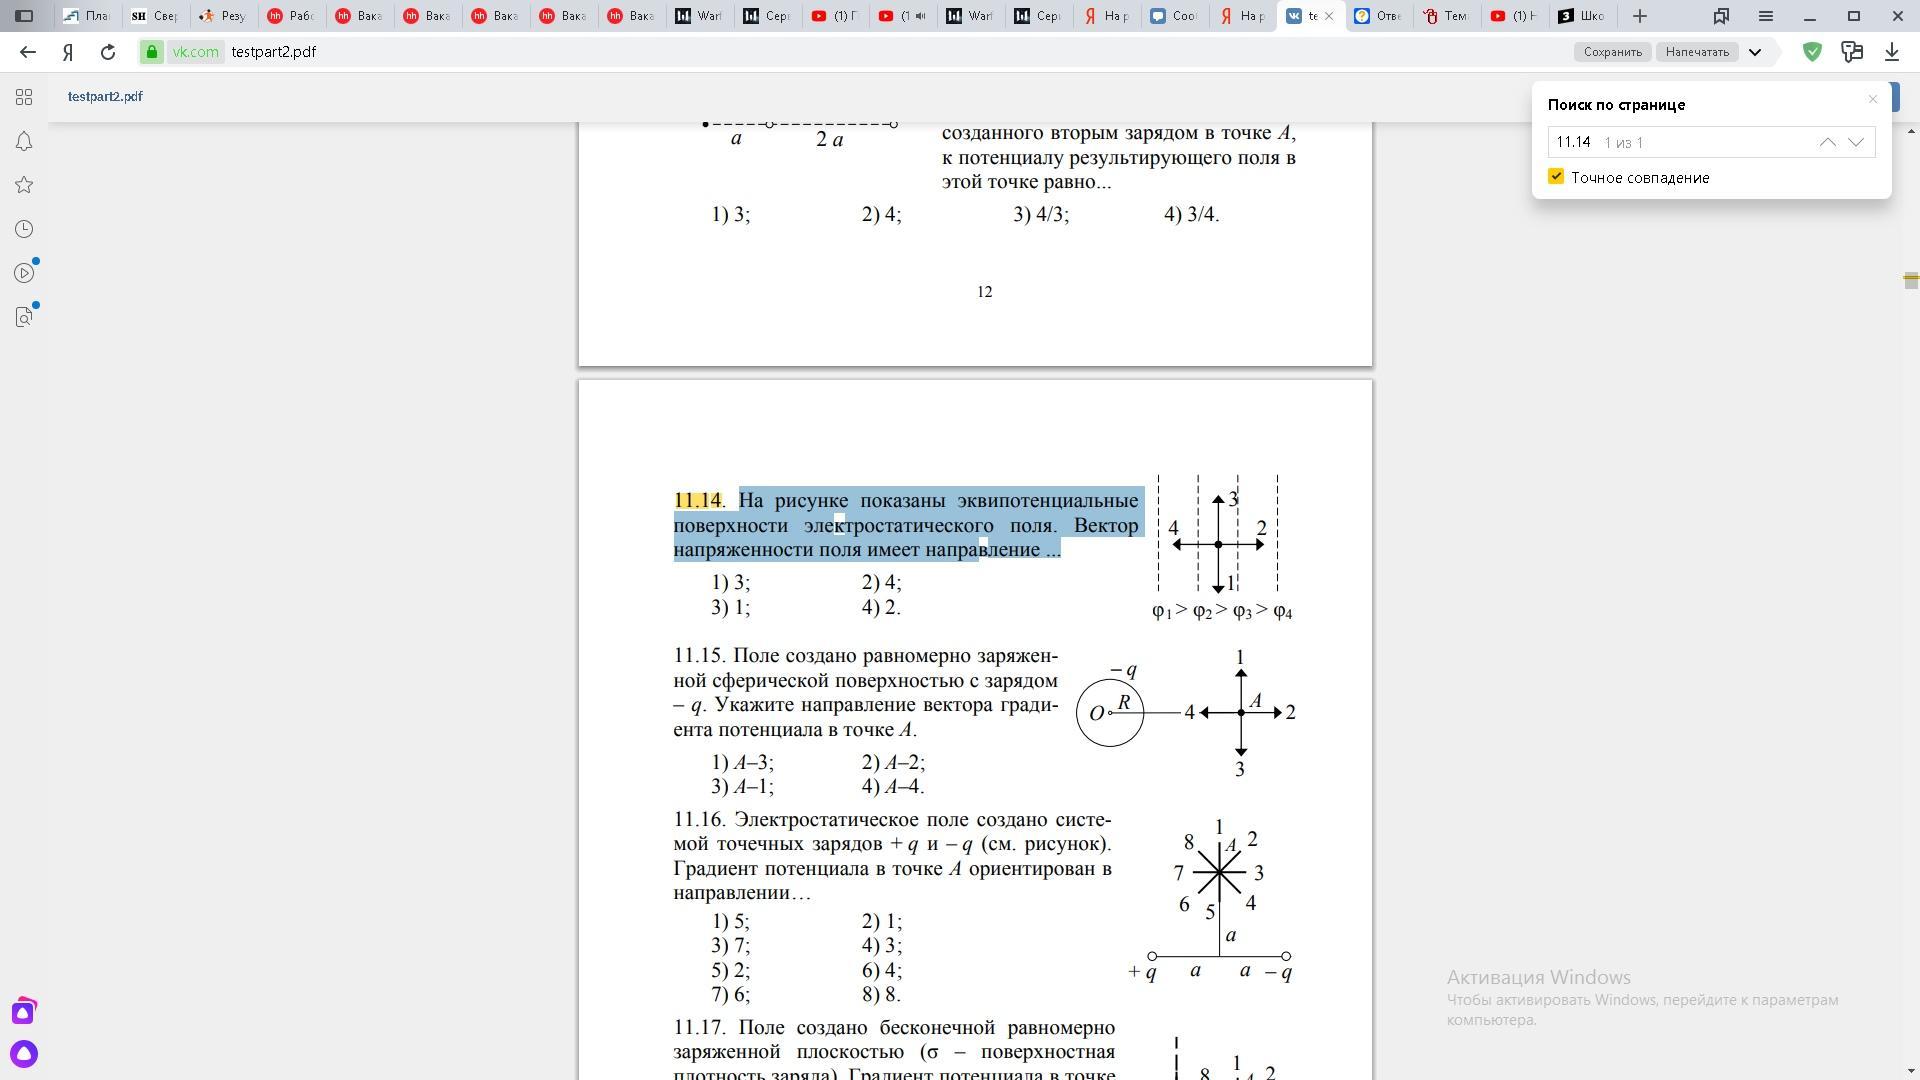
Task: Open the video play icon in sidebar
Action: coord(24,273)
